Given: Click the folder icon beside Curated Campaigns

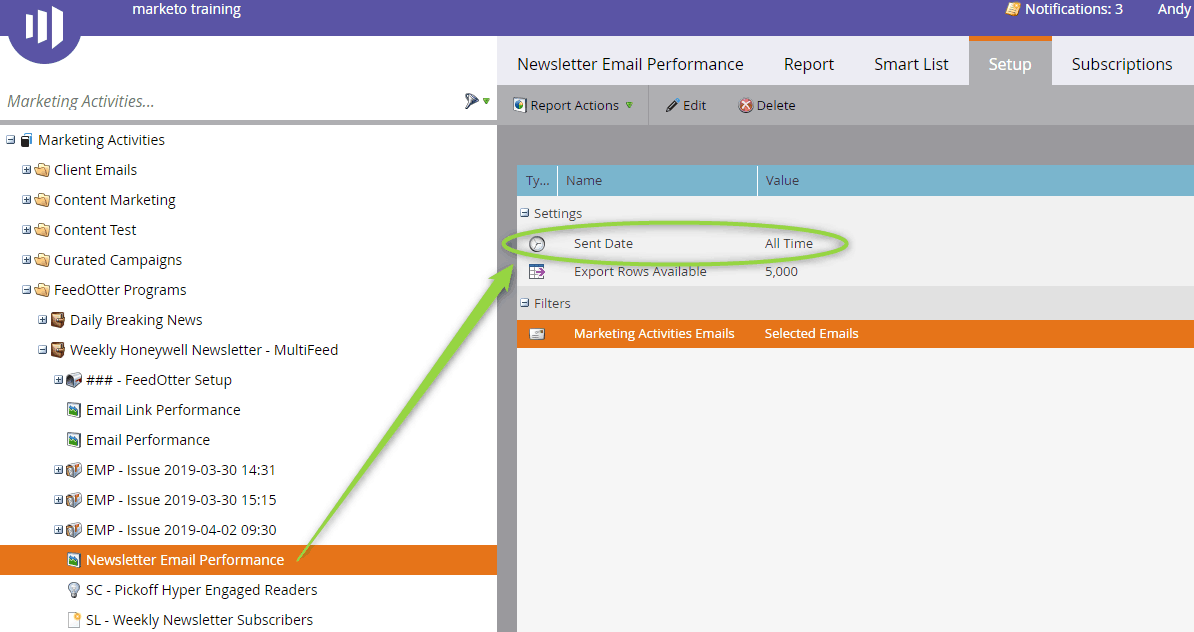Looking at the screenshot, I should pos(40,259).
